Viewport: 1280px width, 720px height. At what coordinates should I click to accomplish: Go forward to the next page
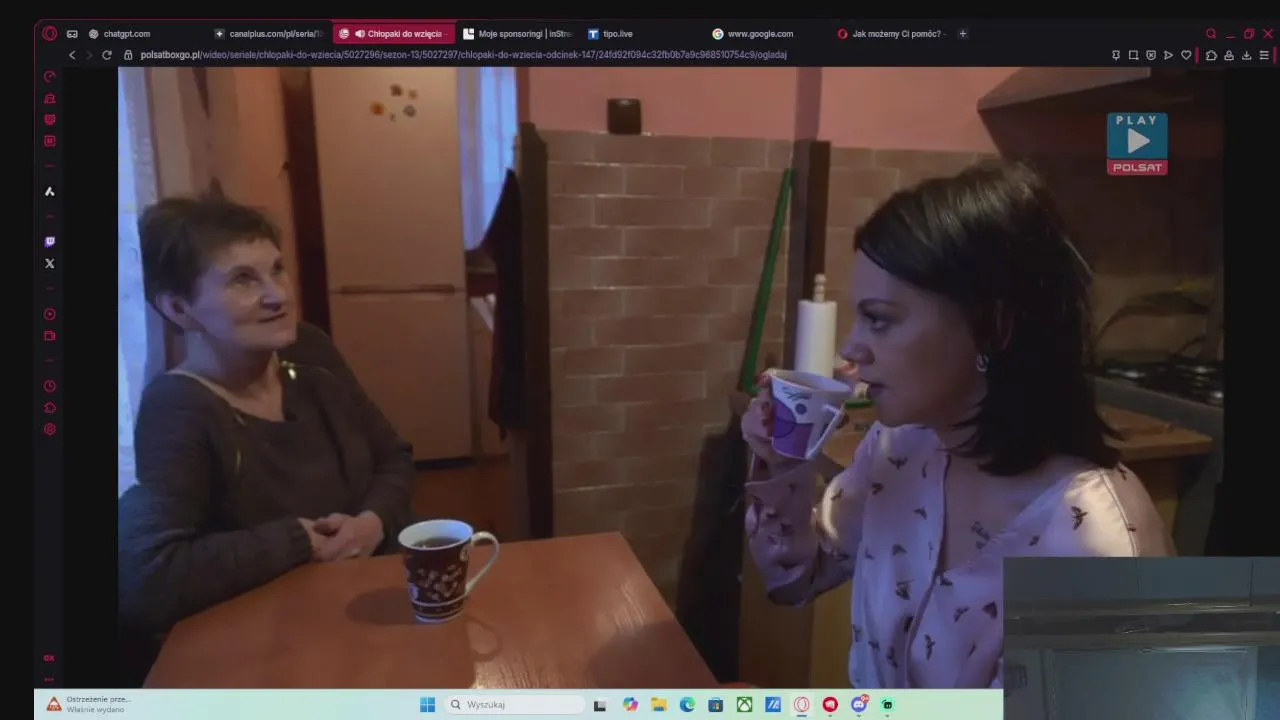click(88, 55)
